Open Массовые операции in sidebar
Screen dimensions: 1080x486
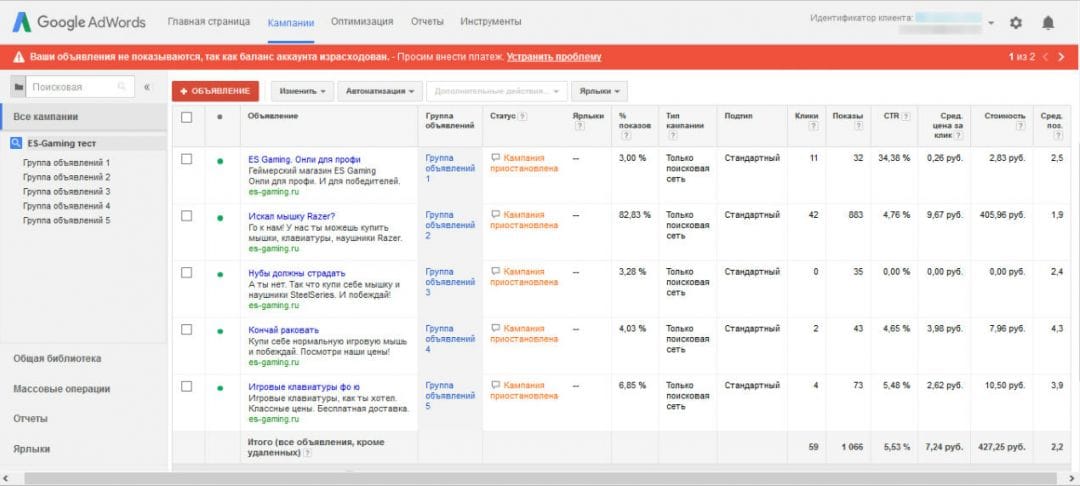(x=61, y=389)
